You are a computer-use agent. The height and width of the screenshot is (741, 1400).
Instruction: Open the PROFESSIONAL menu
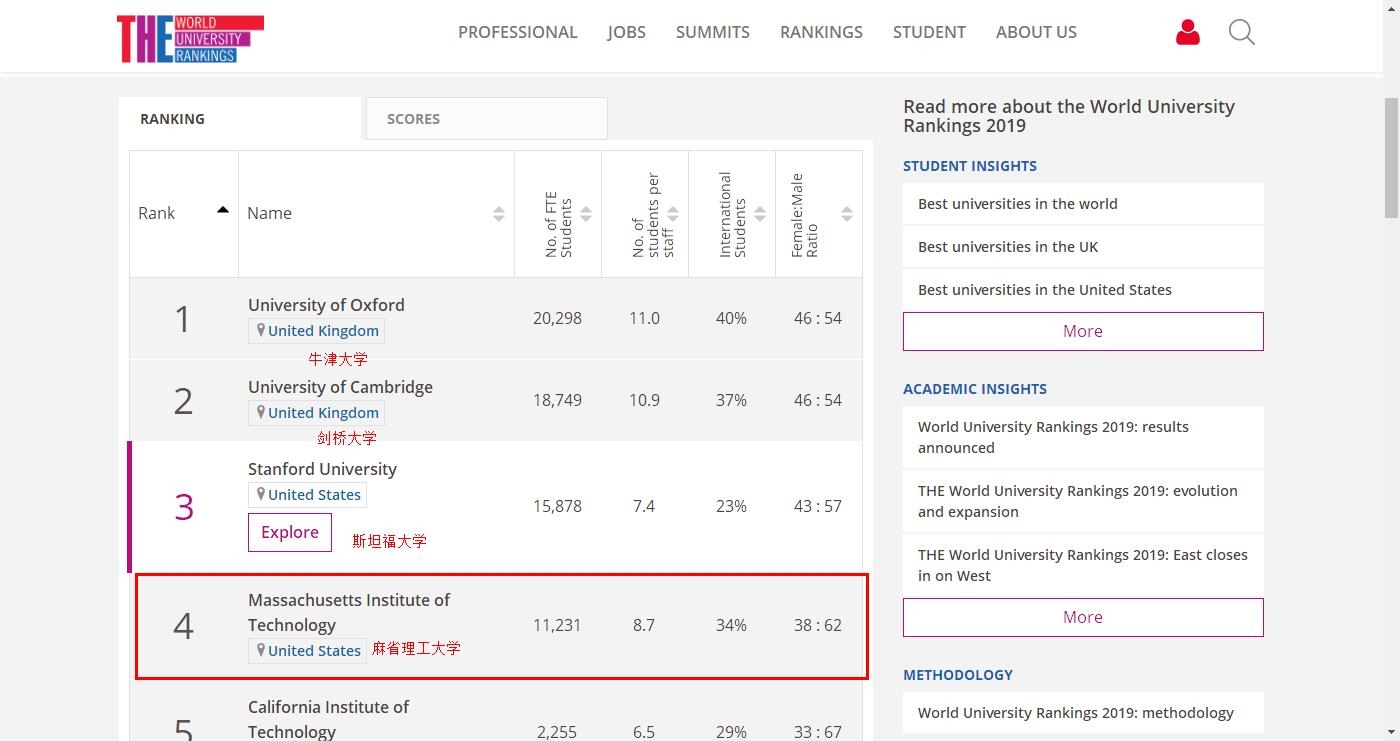[x=518, y=32]
